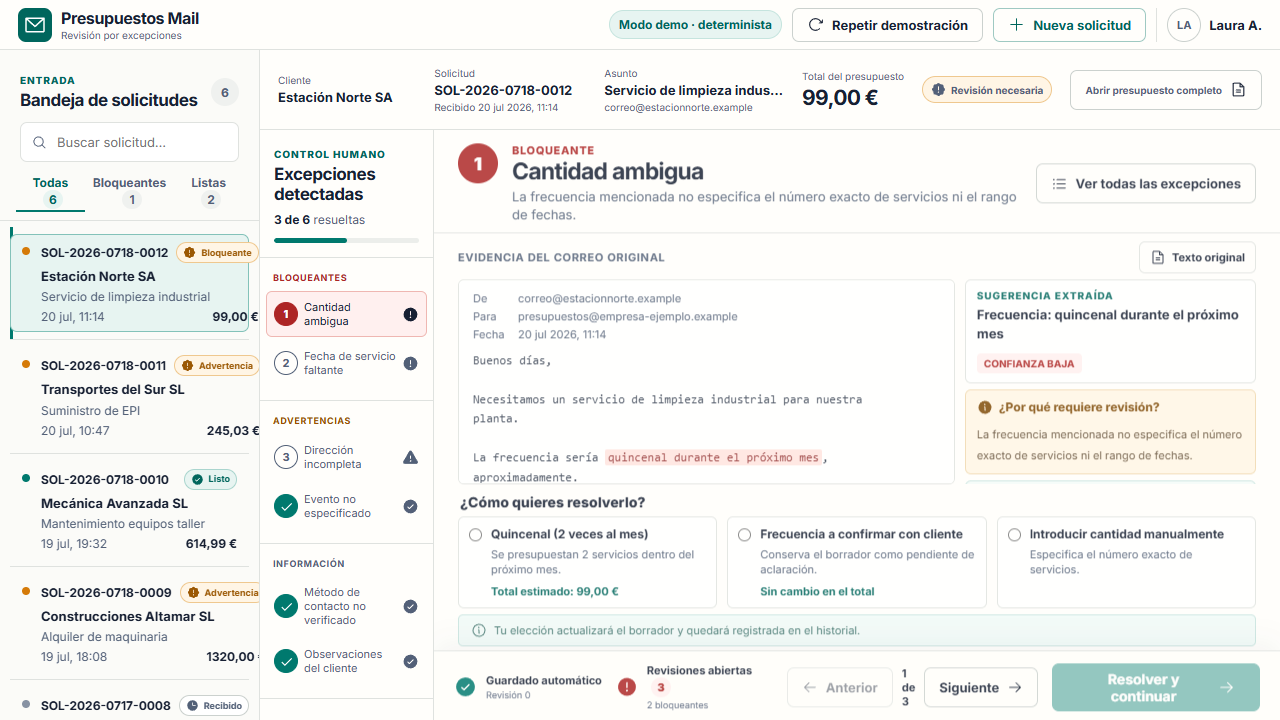Image resolution: width=1280 pixels, height=720 pixels.
Task: Click the resolved check badge for Observaciones del cliente
Action: [x=410, y=661]
